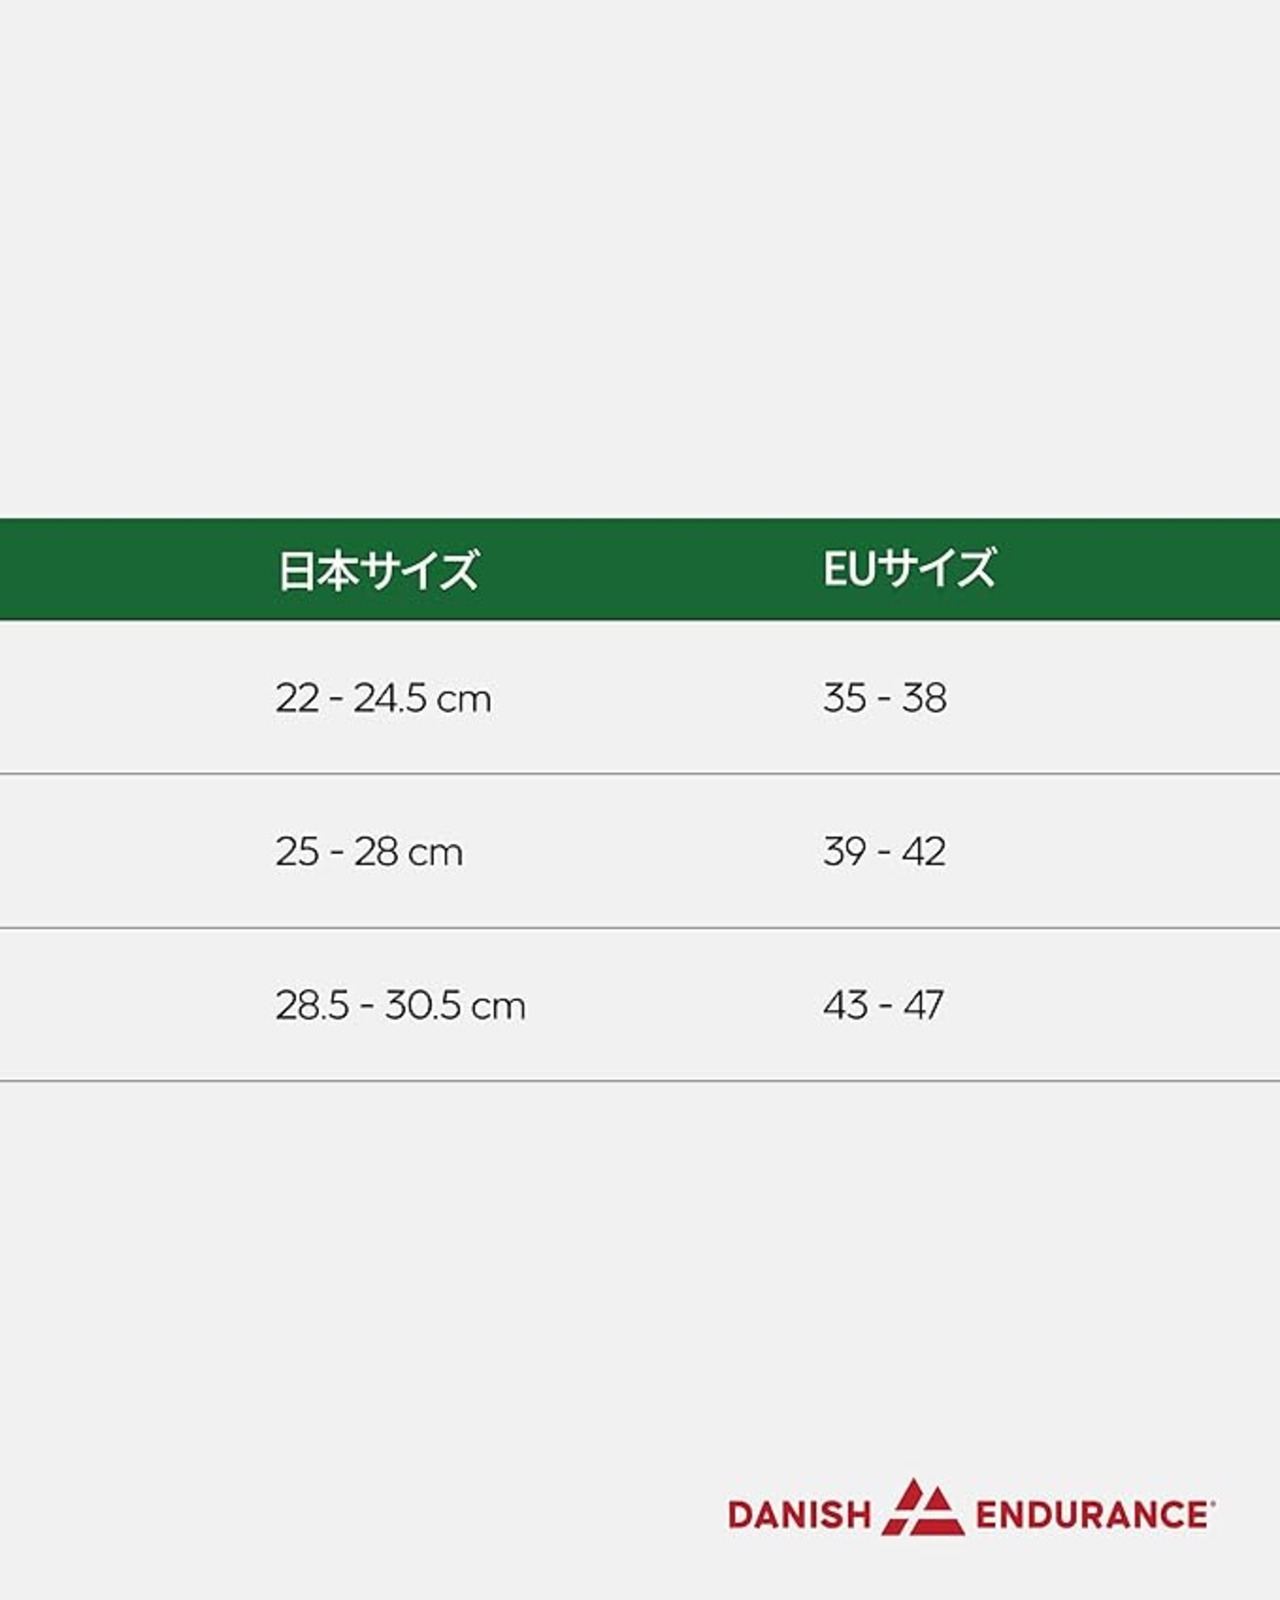Select the 日本サイズ column header
This screenshot has height=1600, width=1280.
(x=378, y=570)
